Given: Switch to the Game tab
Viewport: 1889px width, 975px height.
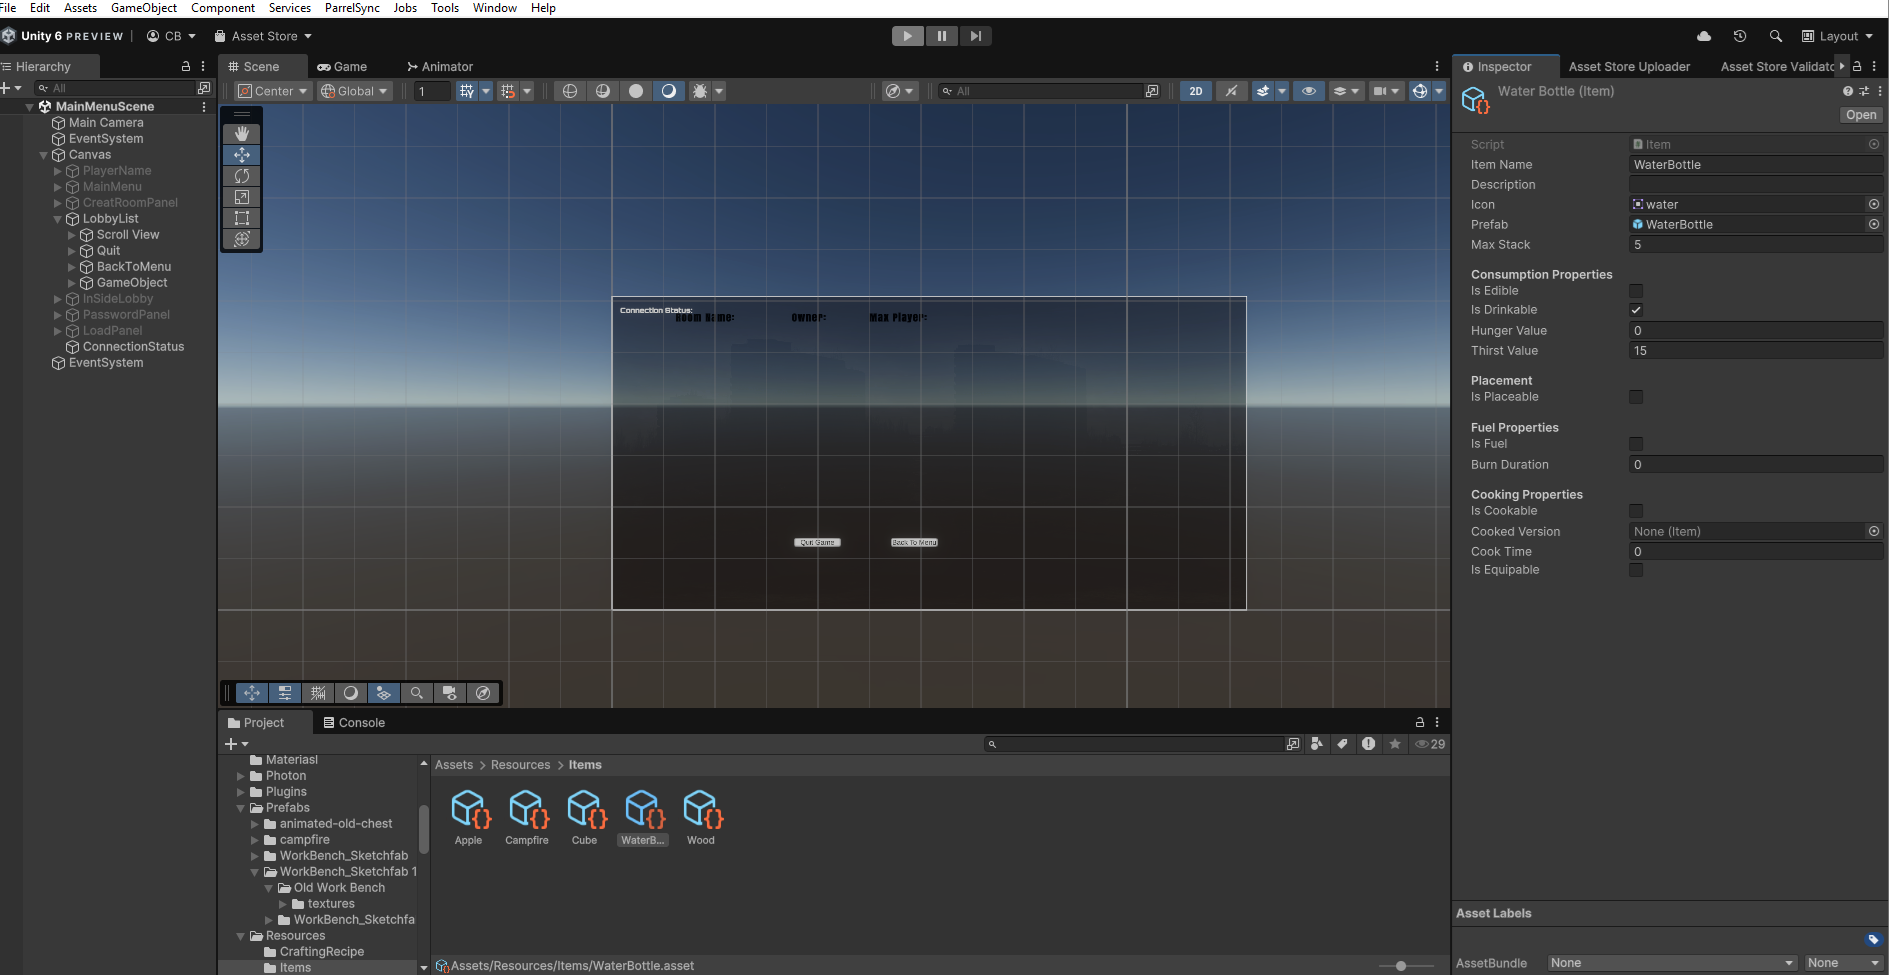Looking at the screenshot, I should [343, 66].
